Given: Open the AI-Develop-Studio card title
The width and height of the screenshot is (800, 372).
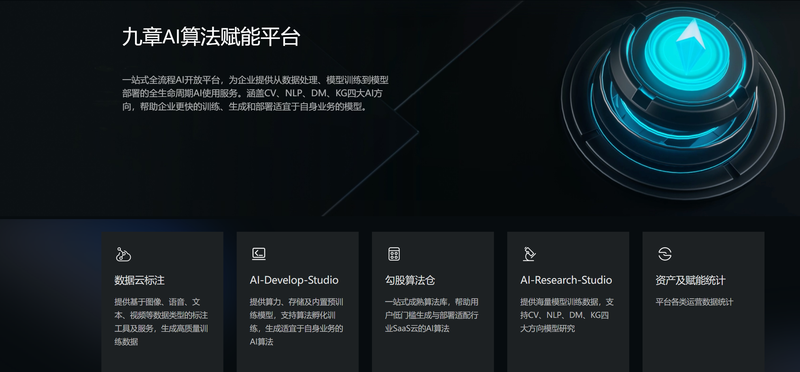Looking at the screenshot, I should [x=294, y=280].
